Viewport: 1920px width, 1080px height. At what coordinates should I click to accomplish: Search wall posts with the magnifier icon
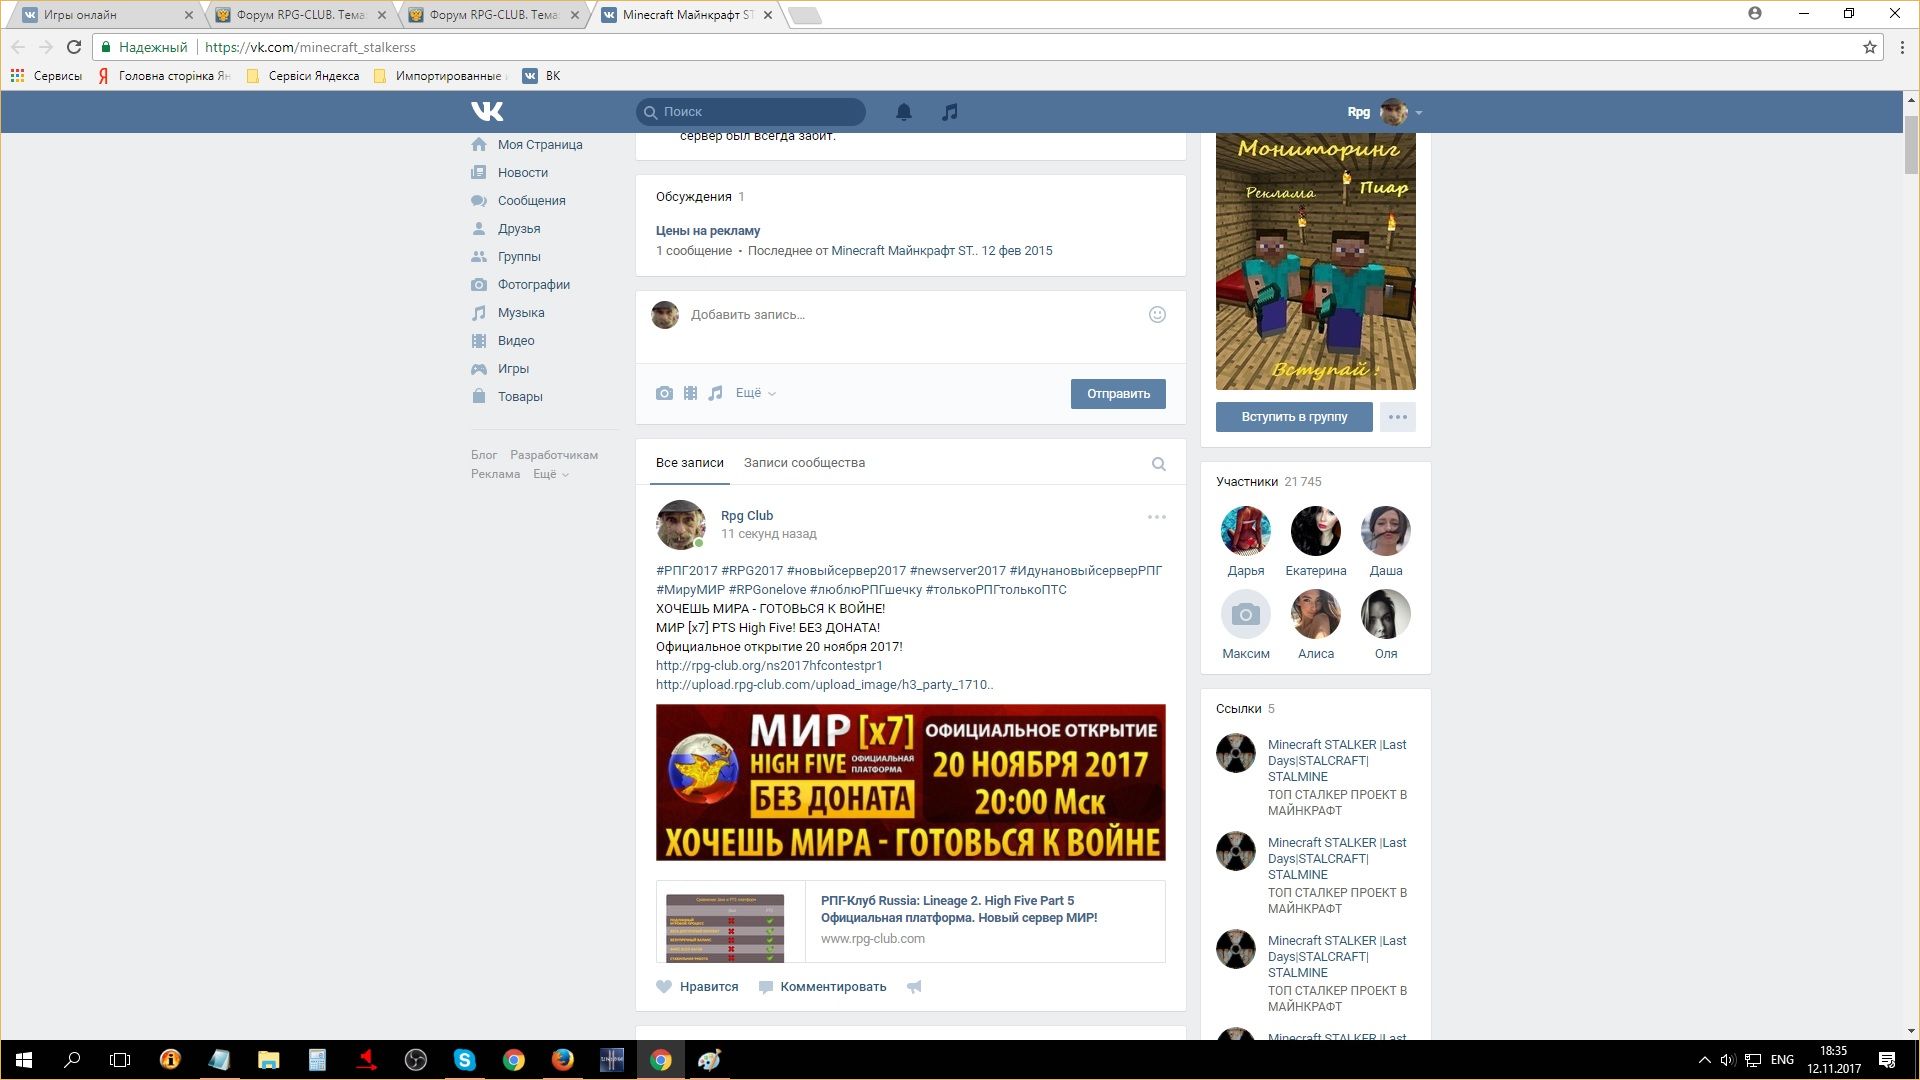coord(1158,463)
